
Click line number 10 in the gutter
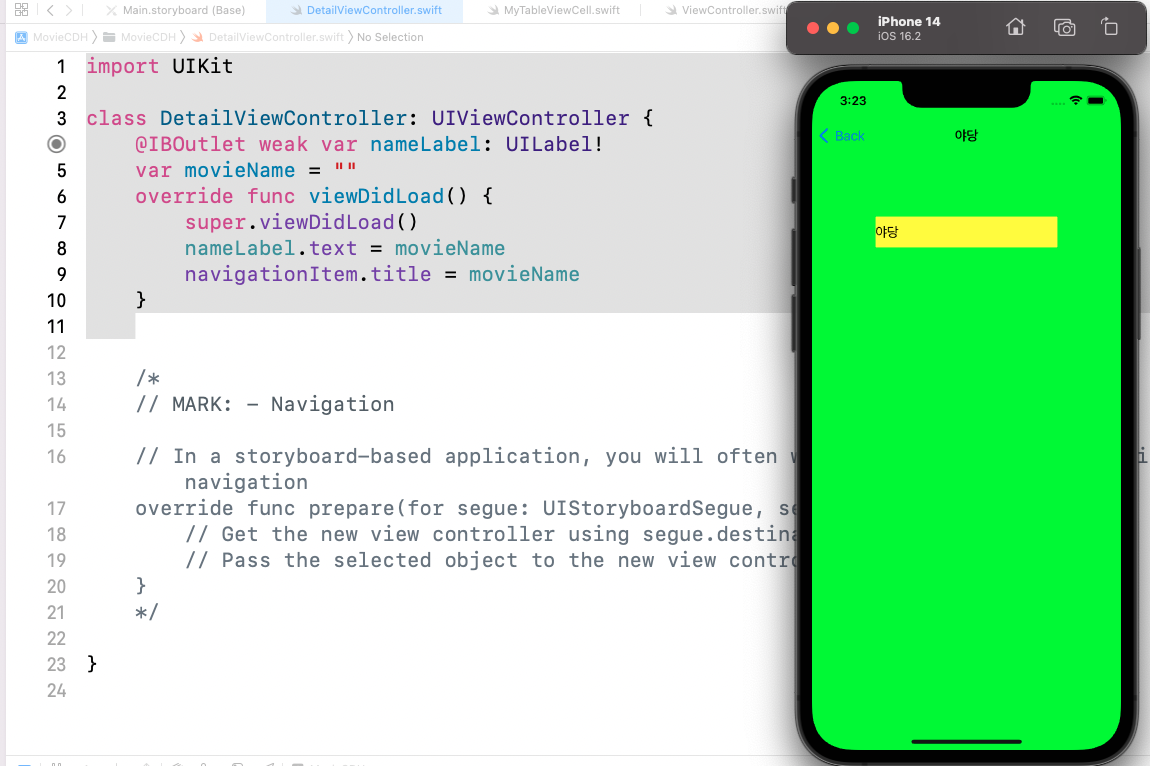pyautogui.click(x=57, y=300)
